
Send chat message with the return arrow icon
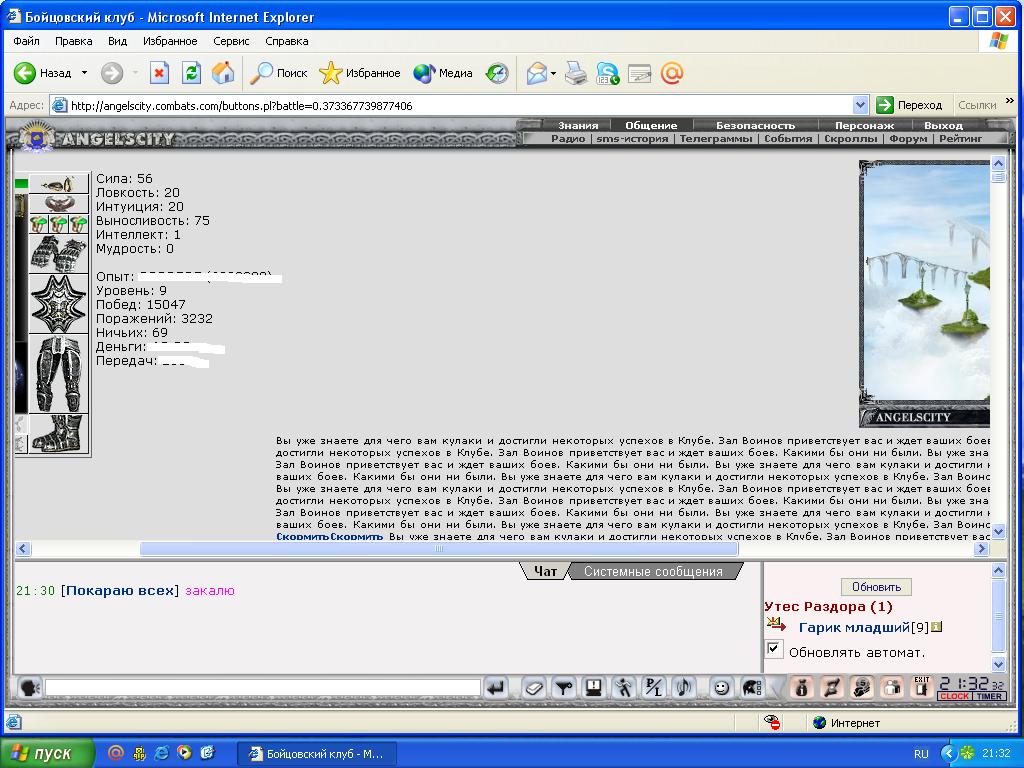(x=497, y=687)
